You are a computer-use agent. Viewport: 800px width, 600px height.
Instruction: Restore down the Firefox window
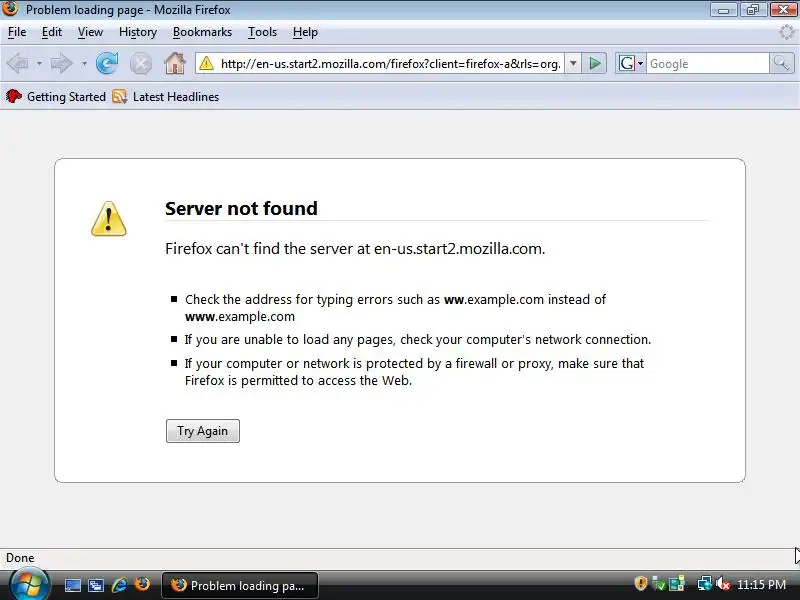click(753, 10)
